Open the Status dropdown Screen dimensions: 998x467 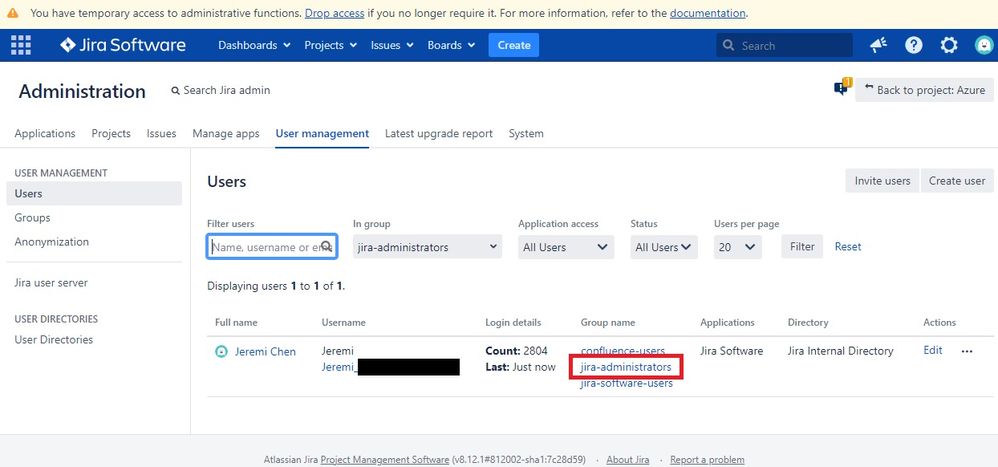pyautogui.click(x=664, y=247)
